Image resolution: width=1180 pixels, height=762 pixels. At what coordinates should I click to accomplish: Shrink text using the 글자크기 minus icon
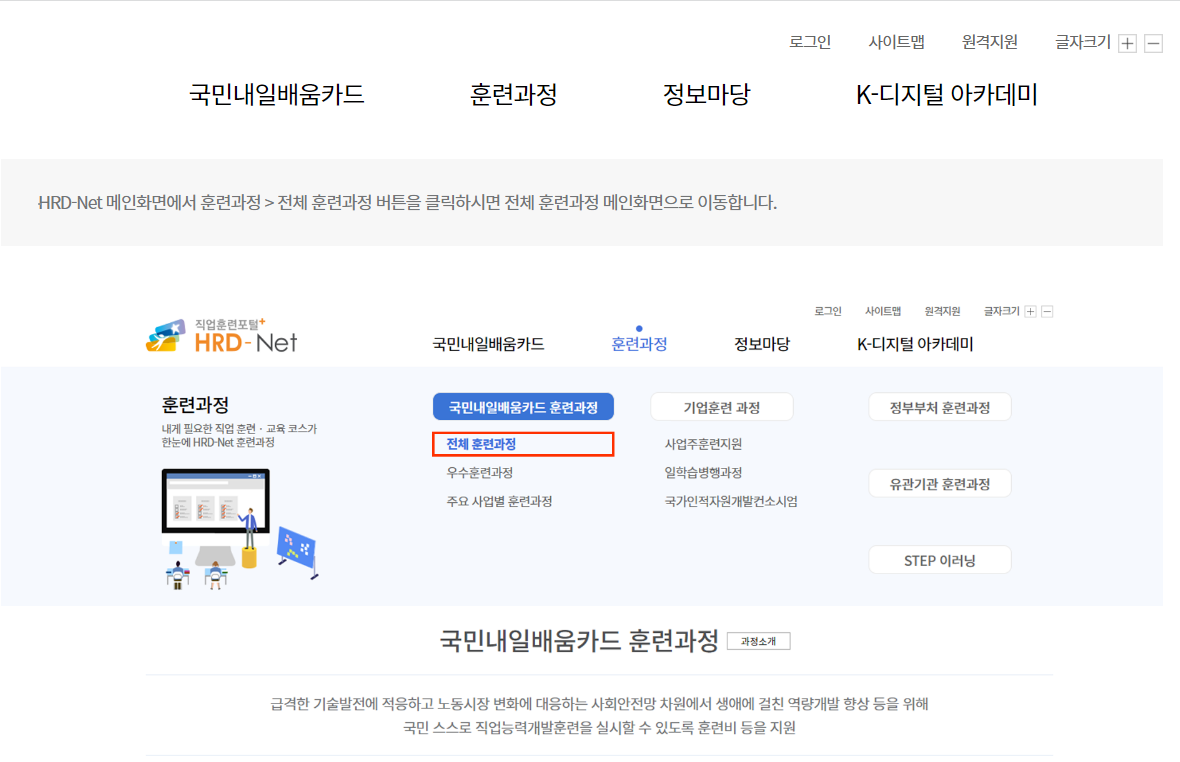[1154, 43]
